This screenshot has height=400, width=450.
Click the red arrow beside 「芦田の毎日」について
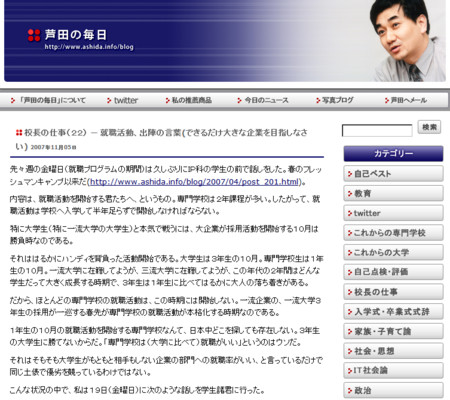(13, 100)
